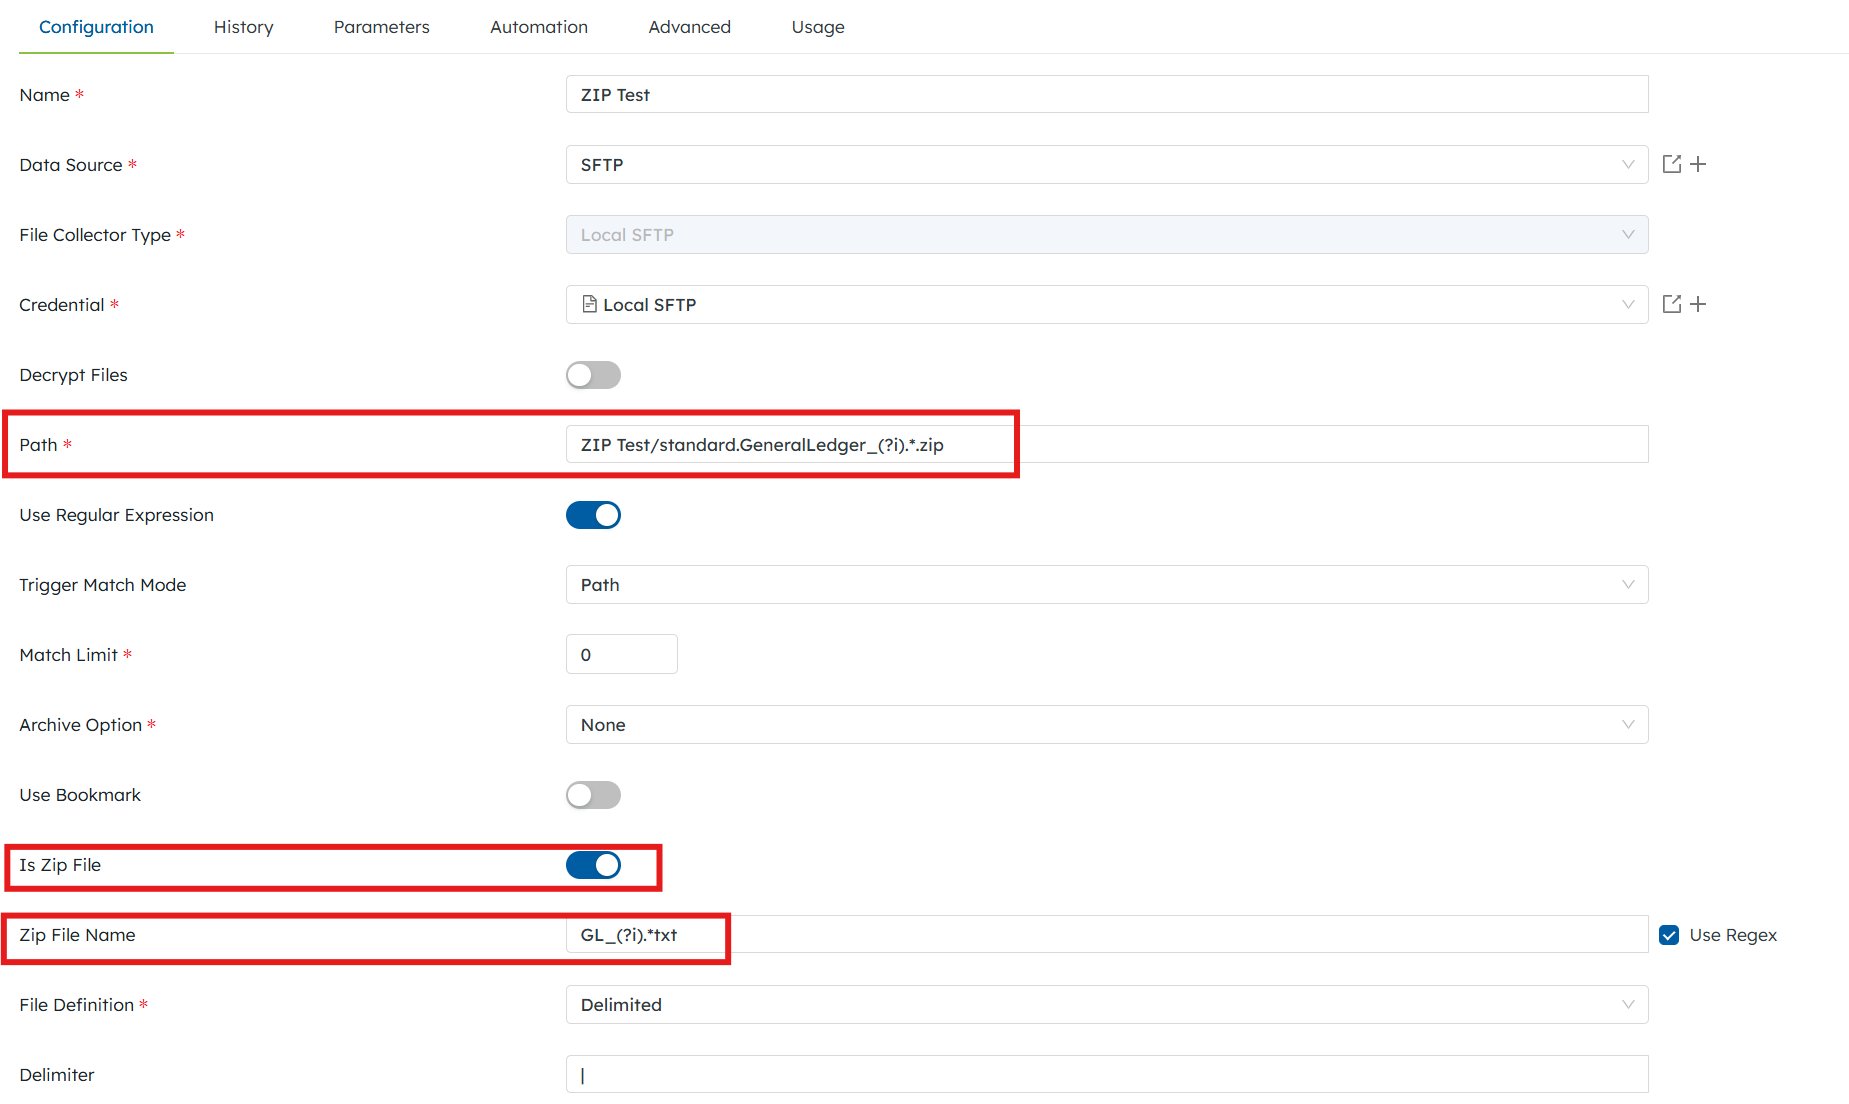Click into the Delimiter text field

point(1106,1075)
